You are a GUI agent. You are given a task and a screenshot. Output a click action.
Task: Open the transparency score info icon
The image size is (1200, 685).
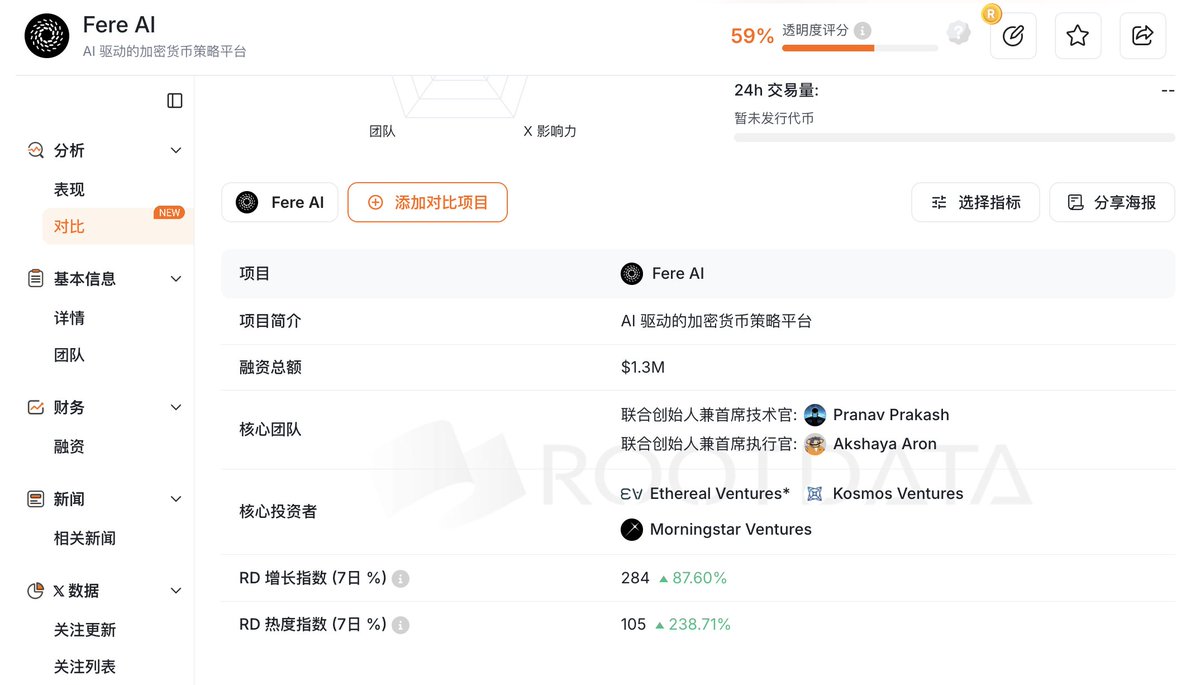point(863,31)
